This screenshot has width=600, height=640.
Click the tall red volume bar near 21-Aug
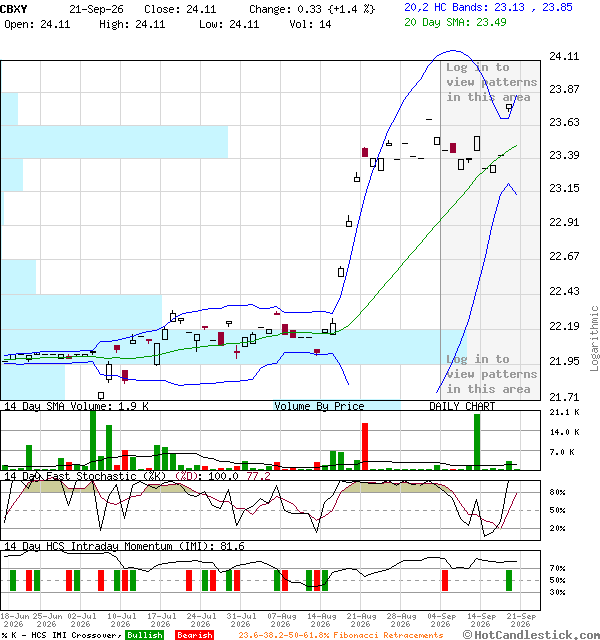point(365,447)
